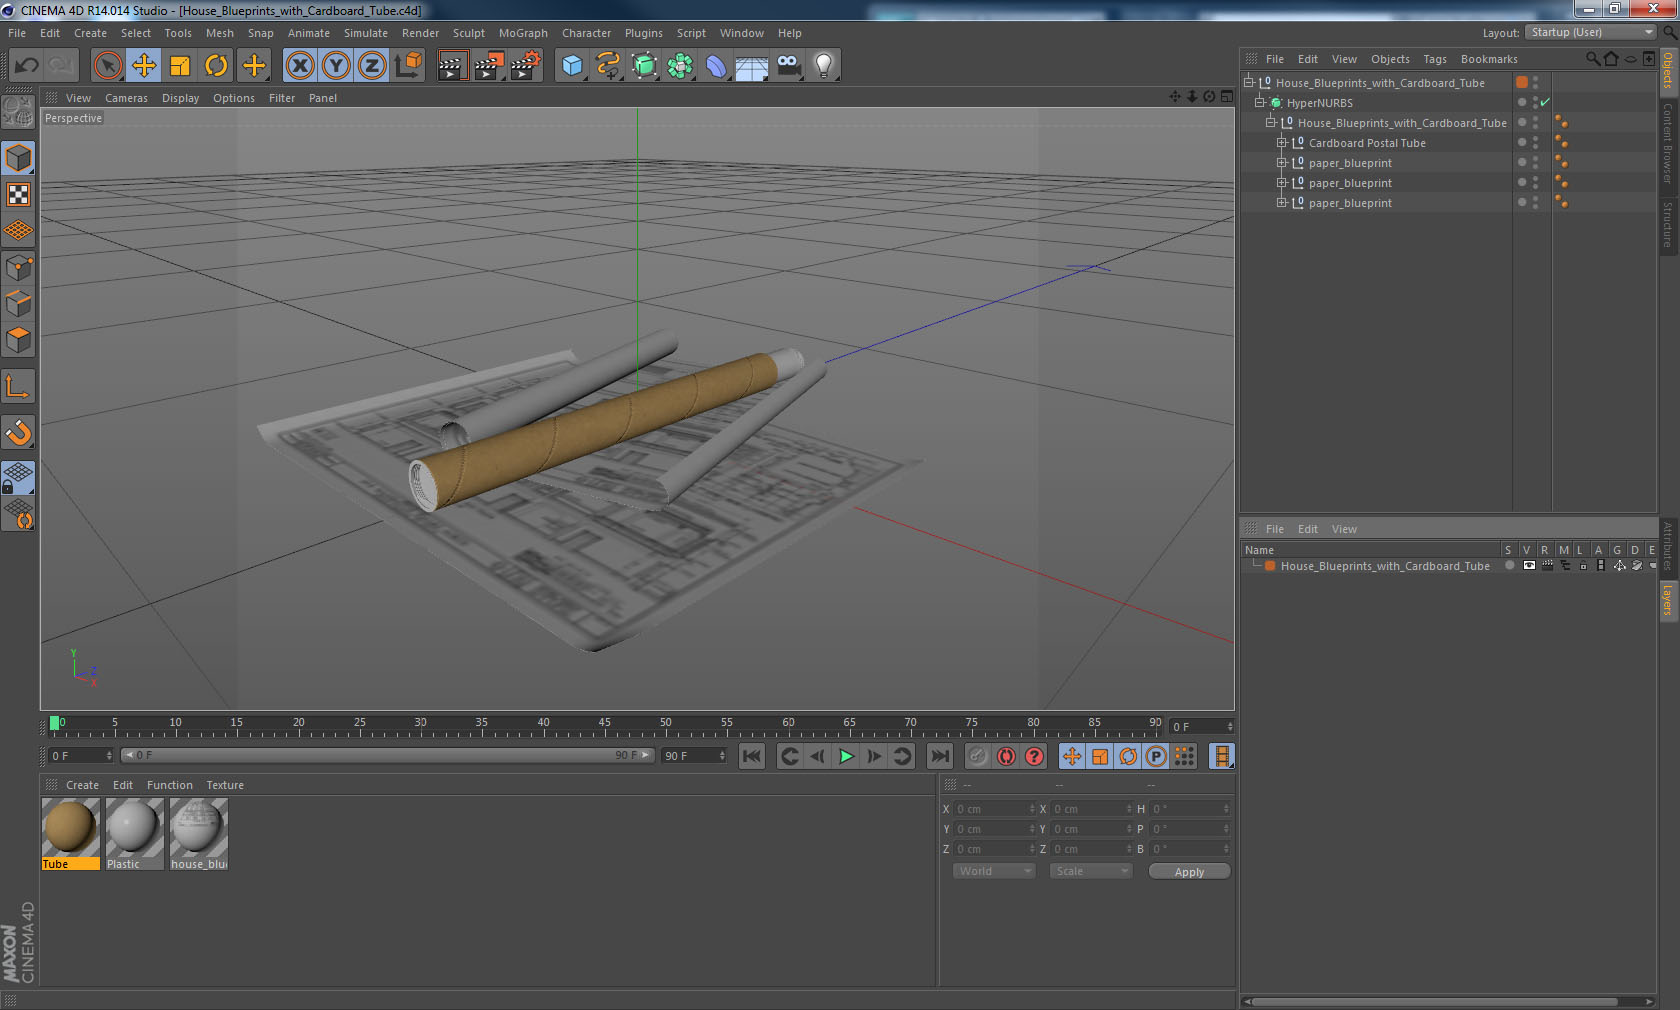Add a Cube primitive object
The image size is (1680, 1010).
572,66
